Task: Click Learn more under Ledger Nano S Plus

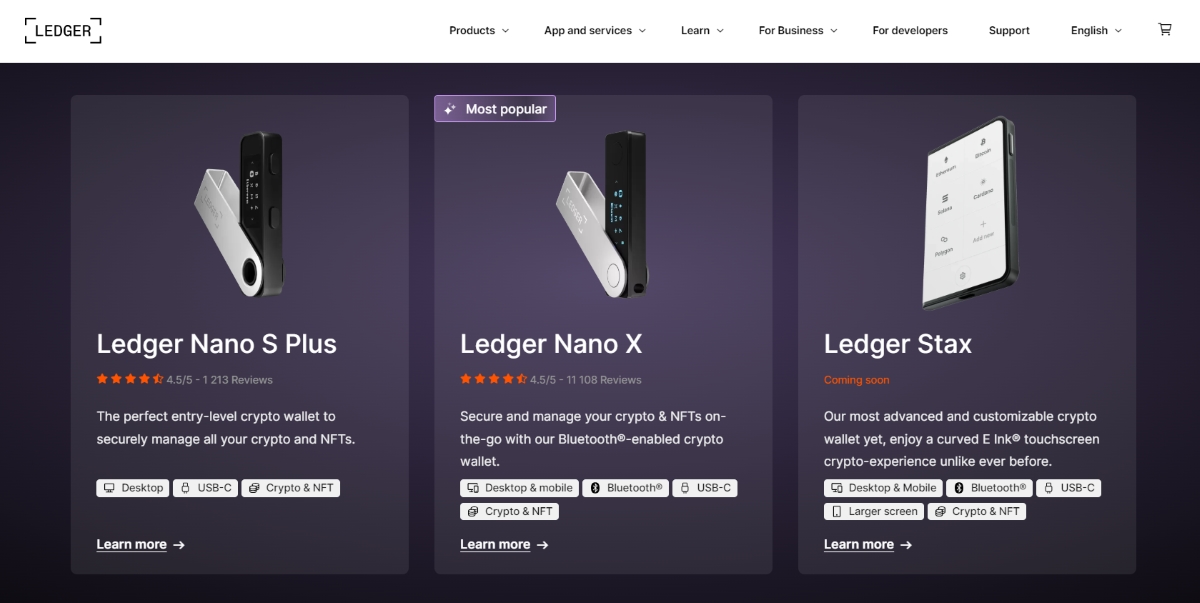Action: (x=131, y=544)
